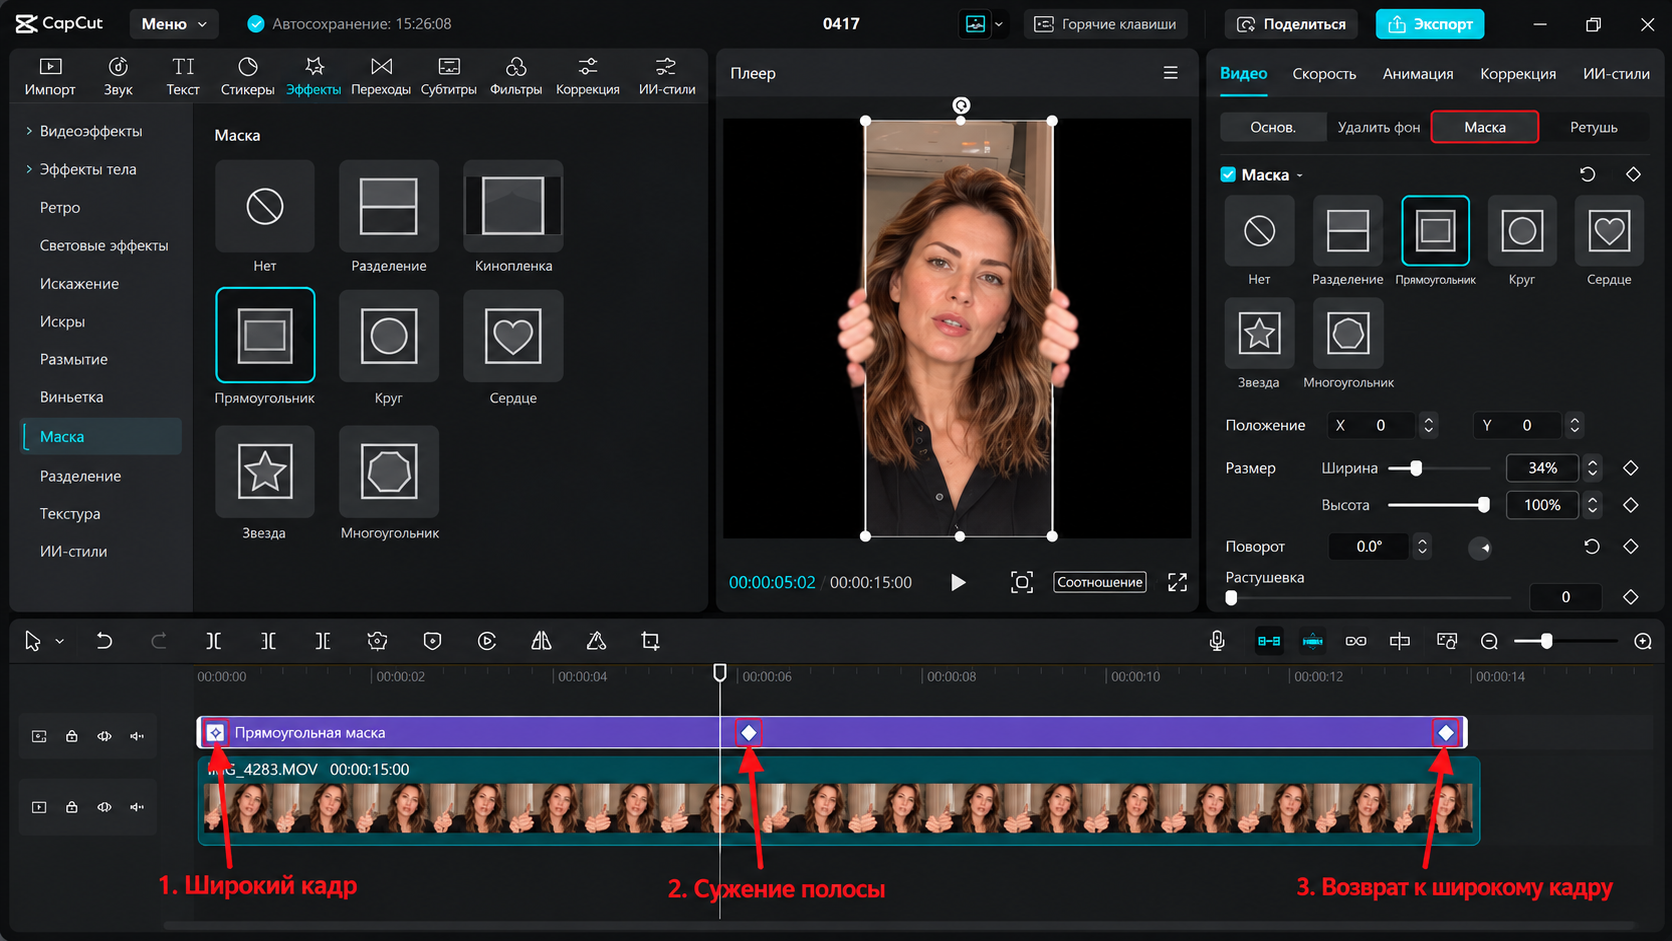Click the microphone record voiceover icon
The image size is (1672, 941).
click(x=1217, y=641)
